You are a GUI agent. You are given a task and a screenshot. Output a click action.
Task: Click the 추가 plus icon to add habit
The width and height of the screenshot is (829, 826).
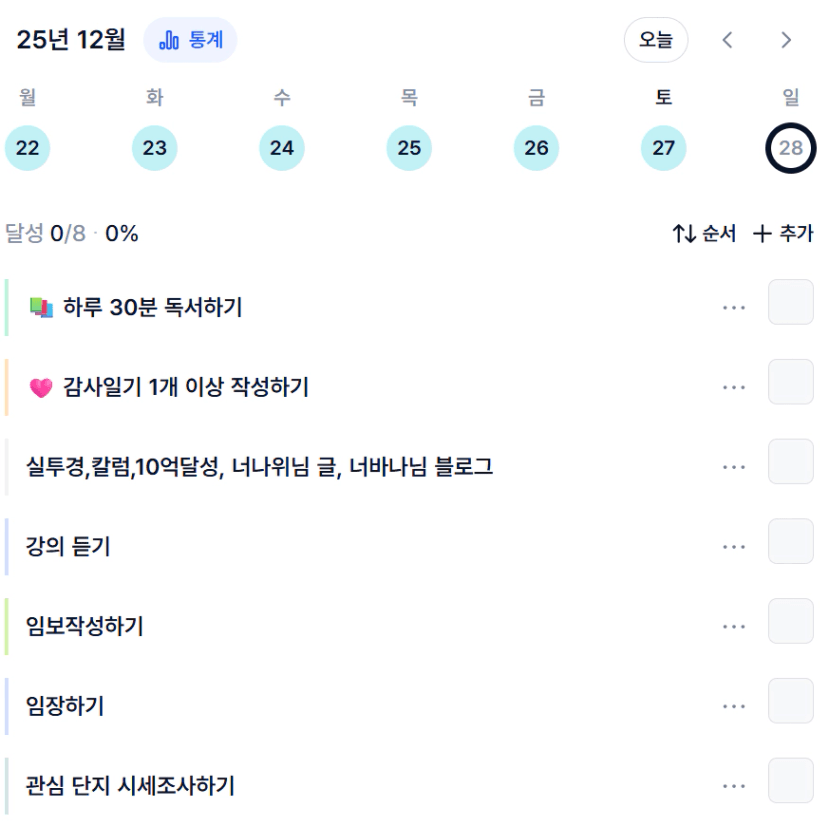click(x=762, y=234)
